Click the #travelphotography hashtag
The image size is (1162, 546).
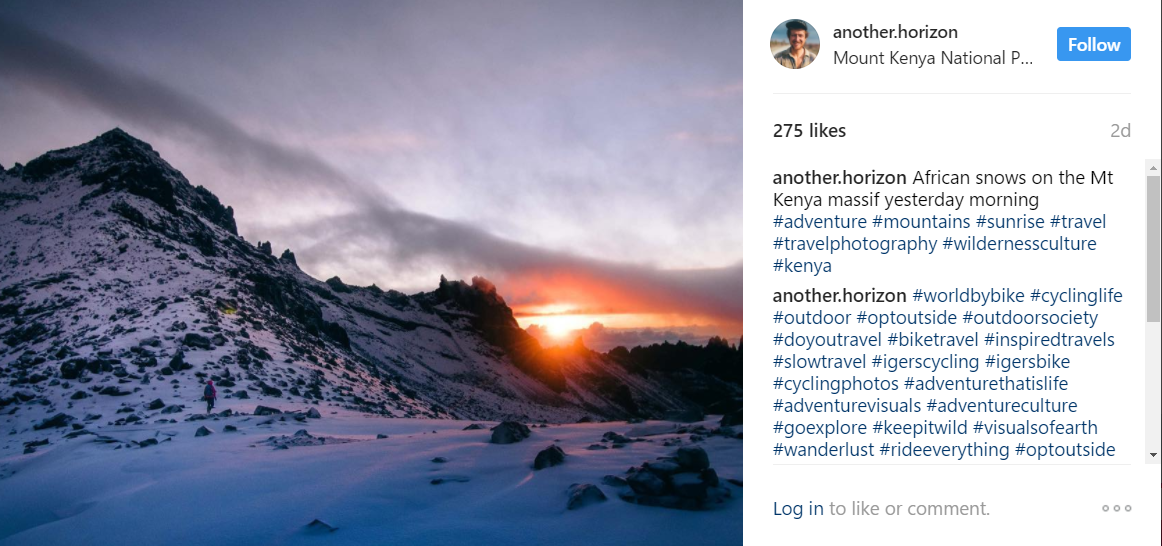855,244
